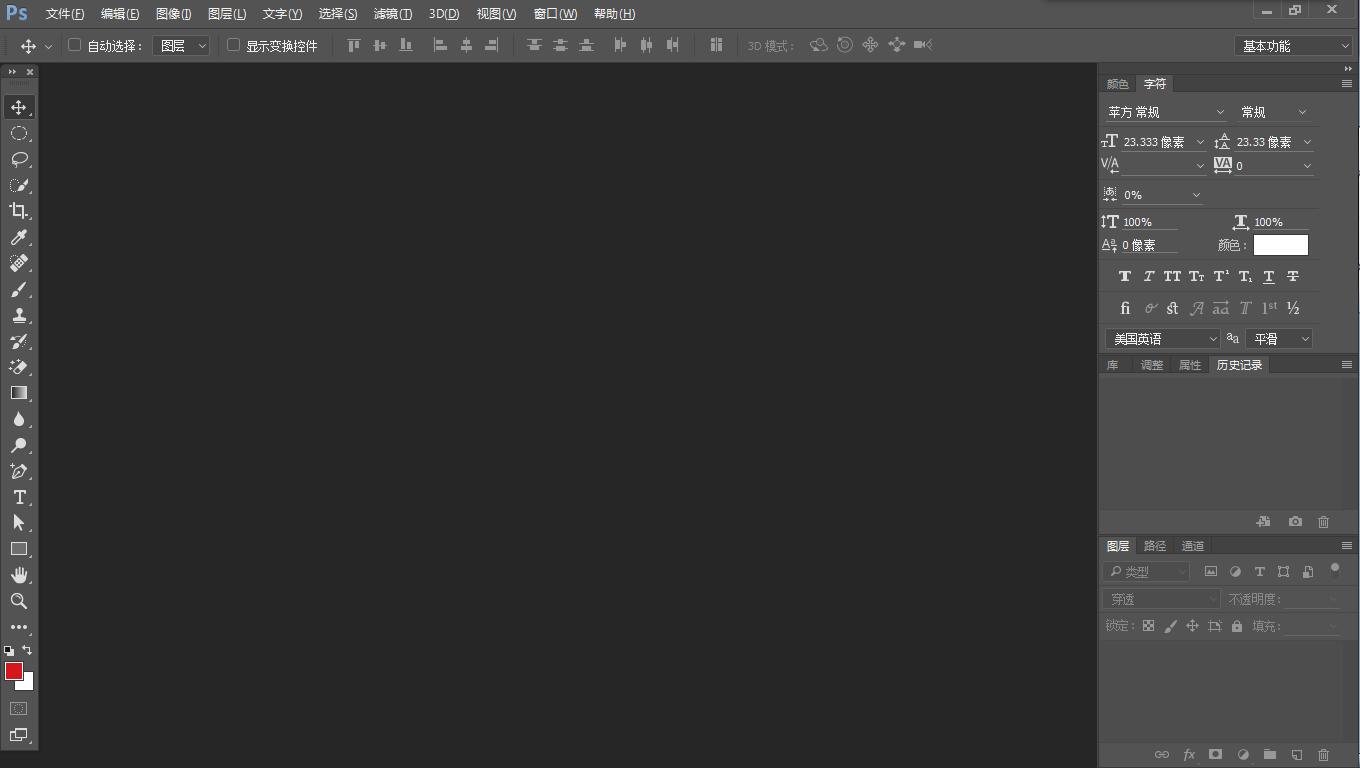
Task: Click the Layers panel trash delete icon
Action: (1324, 755)
